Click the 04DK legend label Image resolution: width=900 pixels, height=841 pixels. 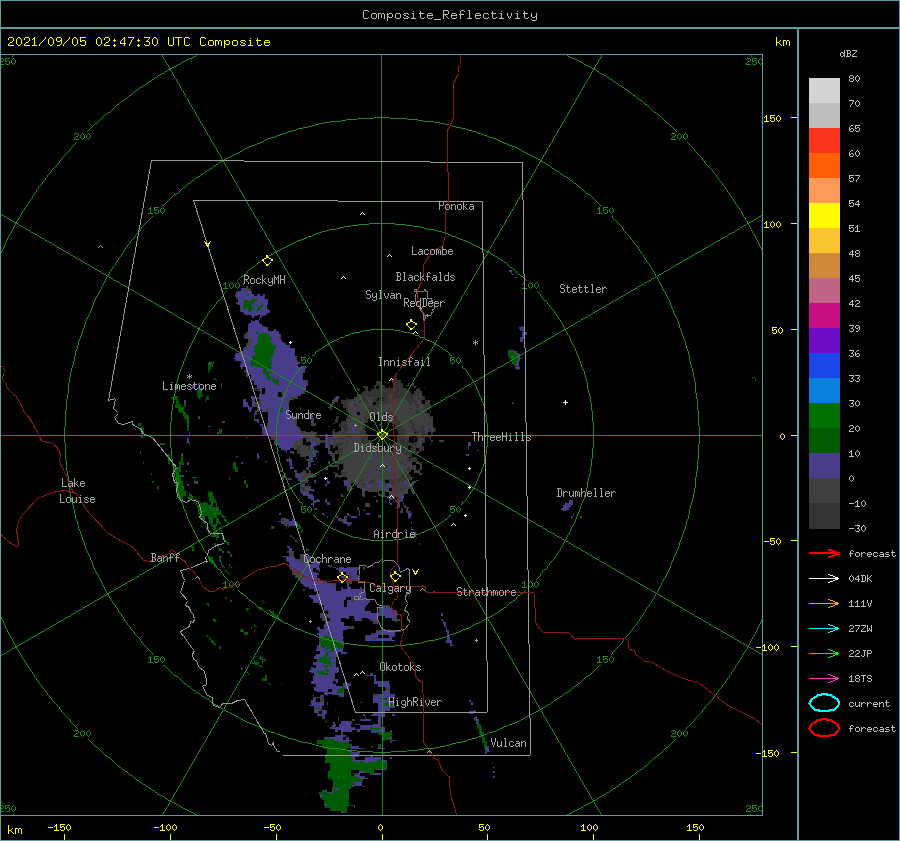point(860,579)
